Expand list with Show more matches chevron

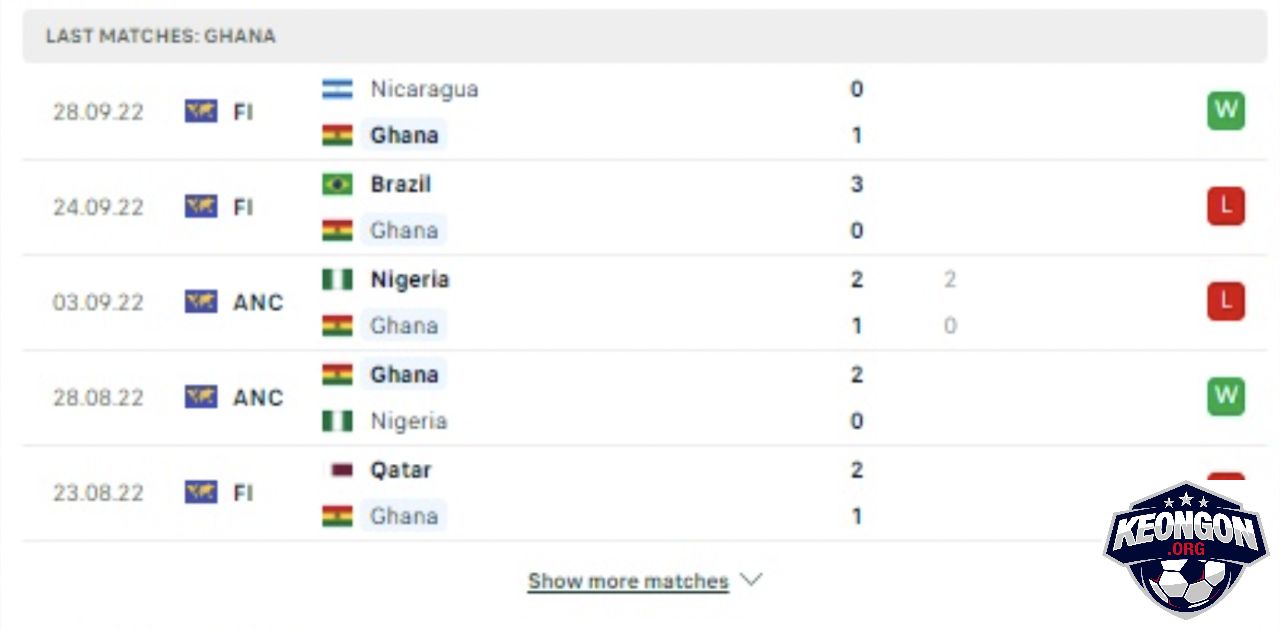click(751, 580)
